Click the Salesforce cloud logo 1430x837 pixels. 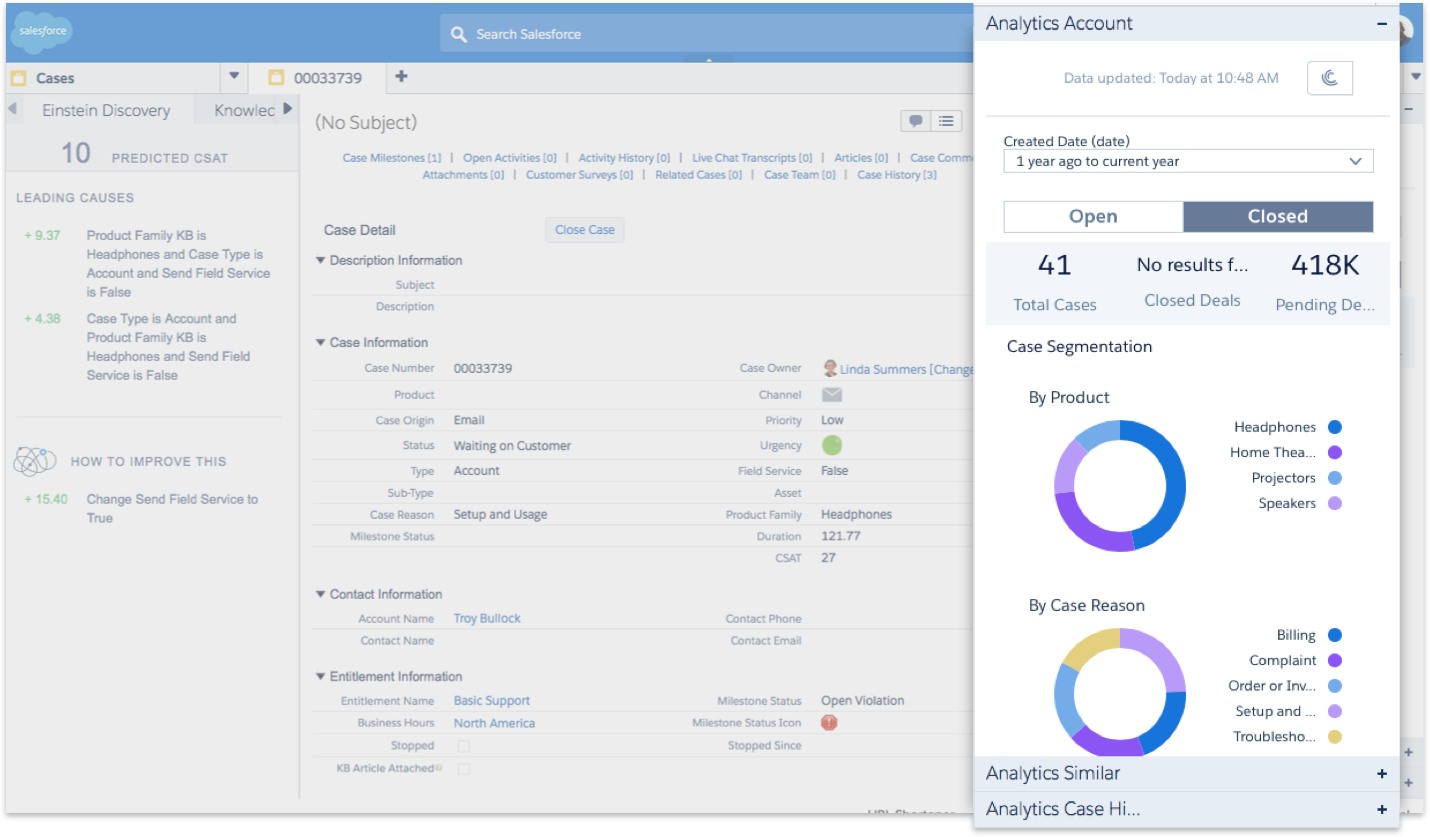tap(41, 31)
